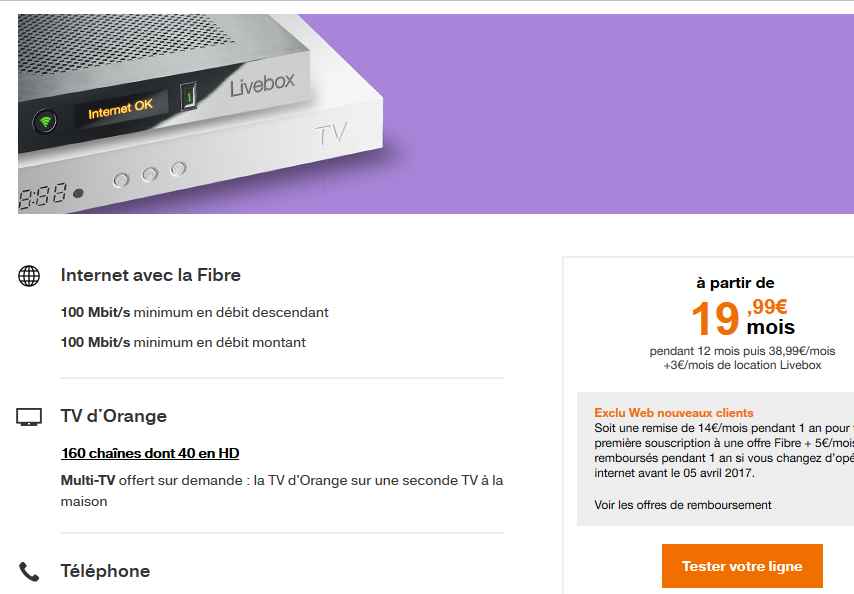Click the Internet OK display on the Livebox
Screen dimensions: 854x594
(120, 109)
